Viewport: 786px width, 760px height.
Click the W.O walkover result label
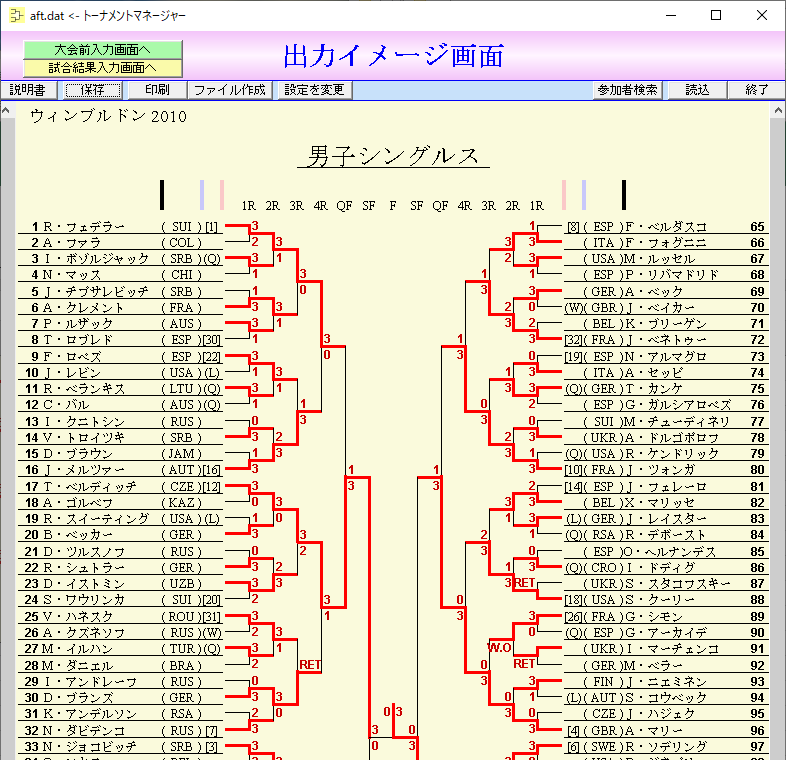point(499,648)
